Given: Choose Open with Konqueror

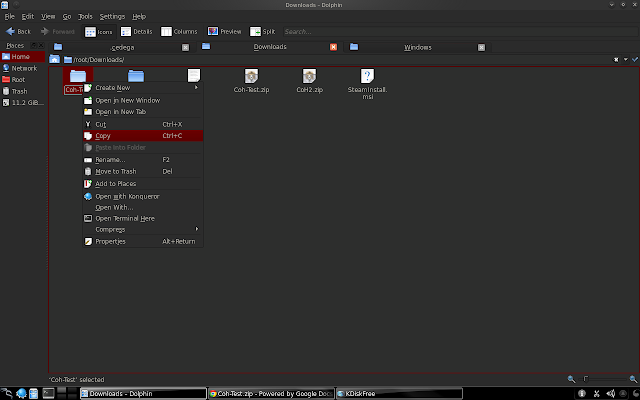Looking at the screenshot, I should (x=143, y=196).
